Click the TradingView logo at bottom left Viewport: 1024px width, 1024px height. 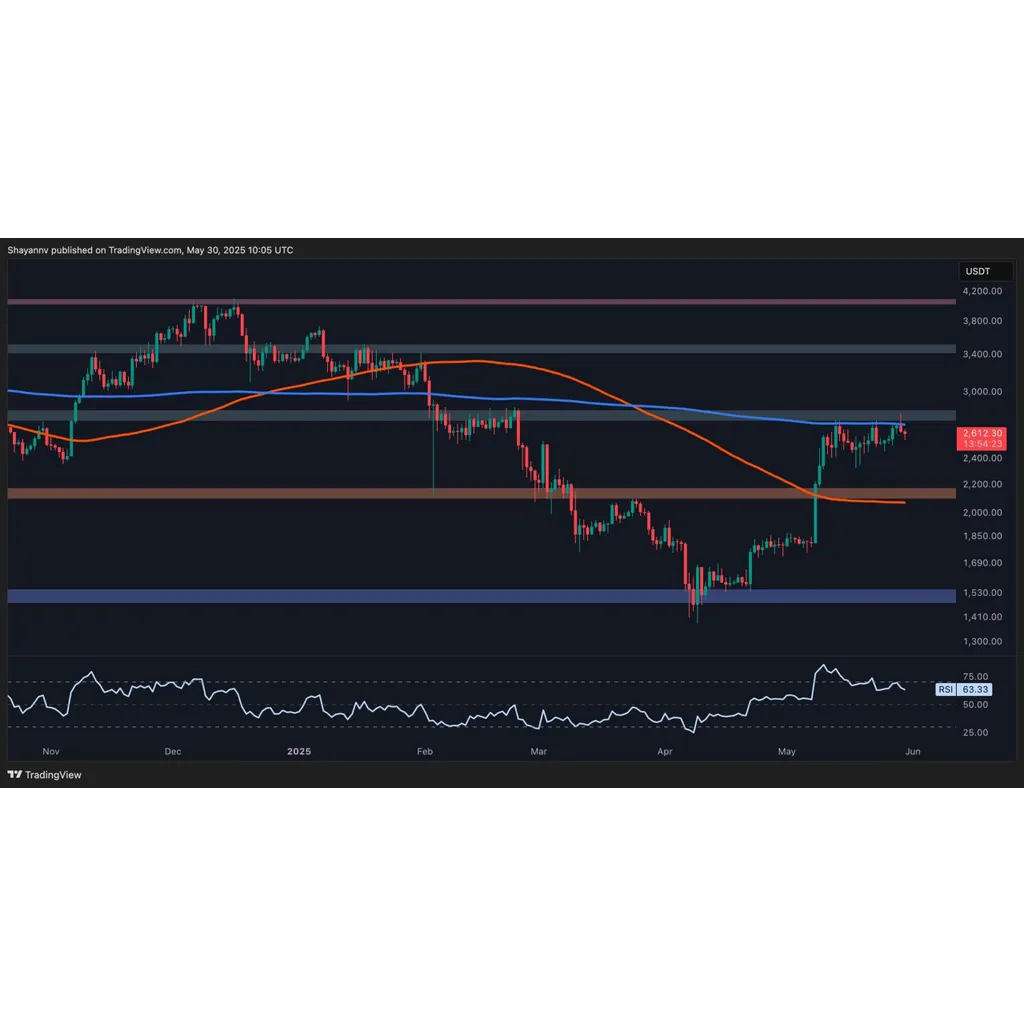[44, 775]
